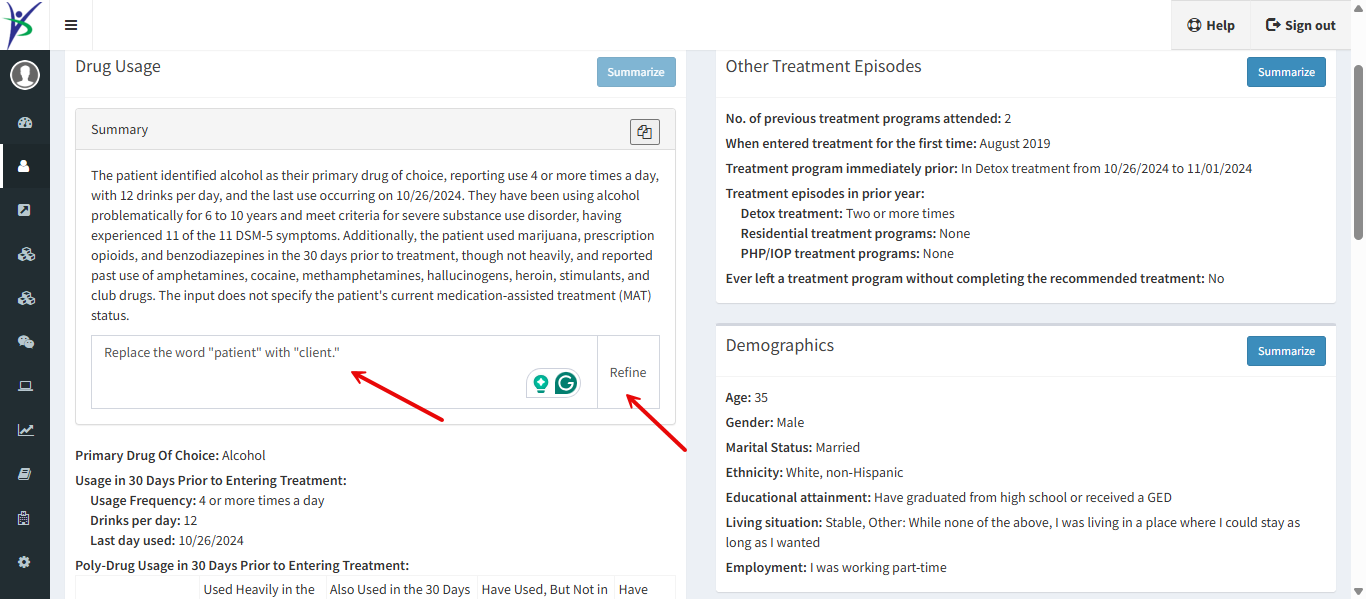Click the Summary panel heading

(120, 130)
